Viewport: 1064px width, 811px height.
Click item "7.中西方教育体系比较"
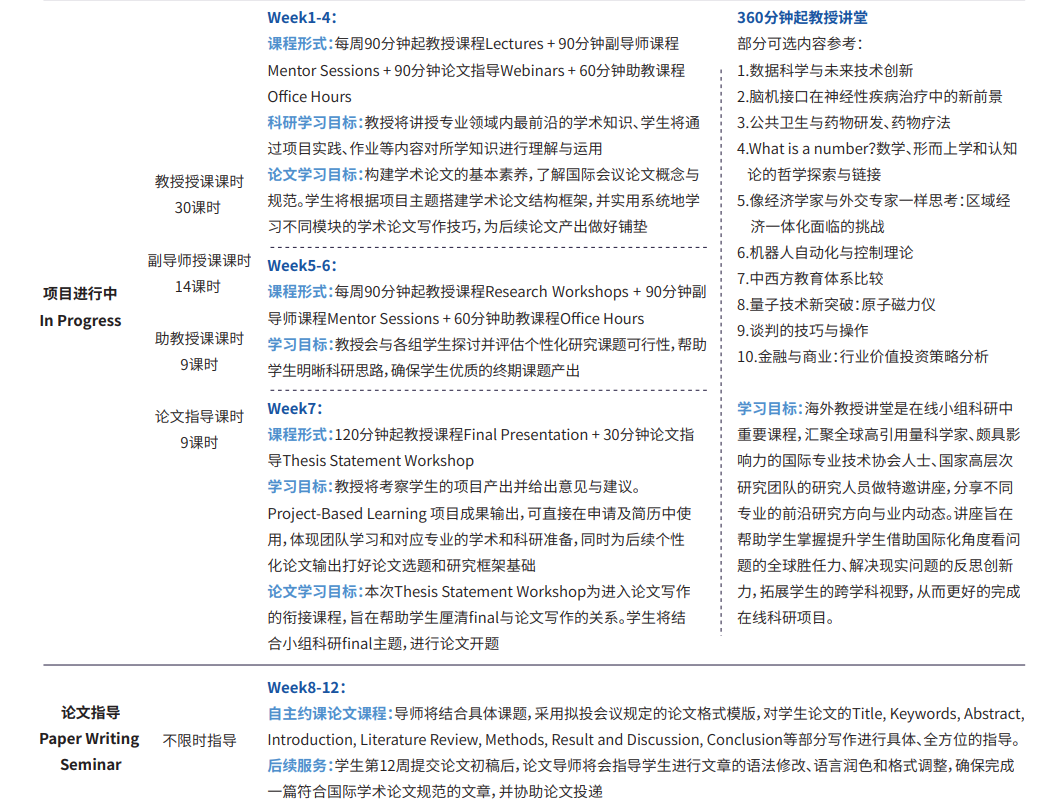(810, 278)
